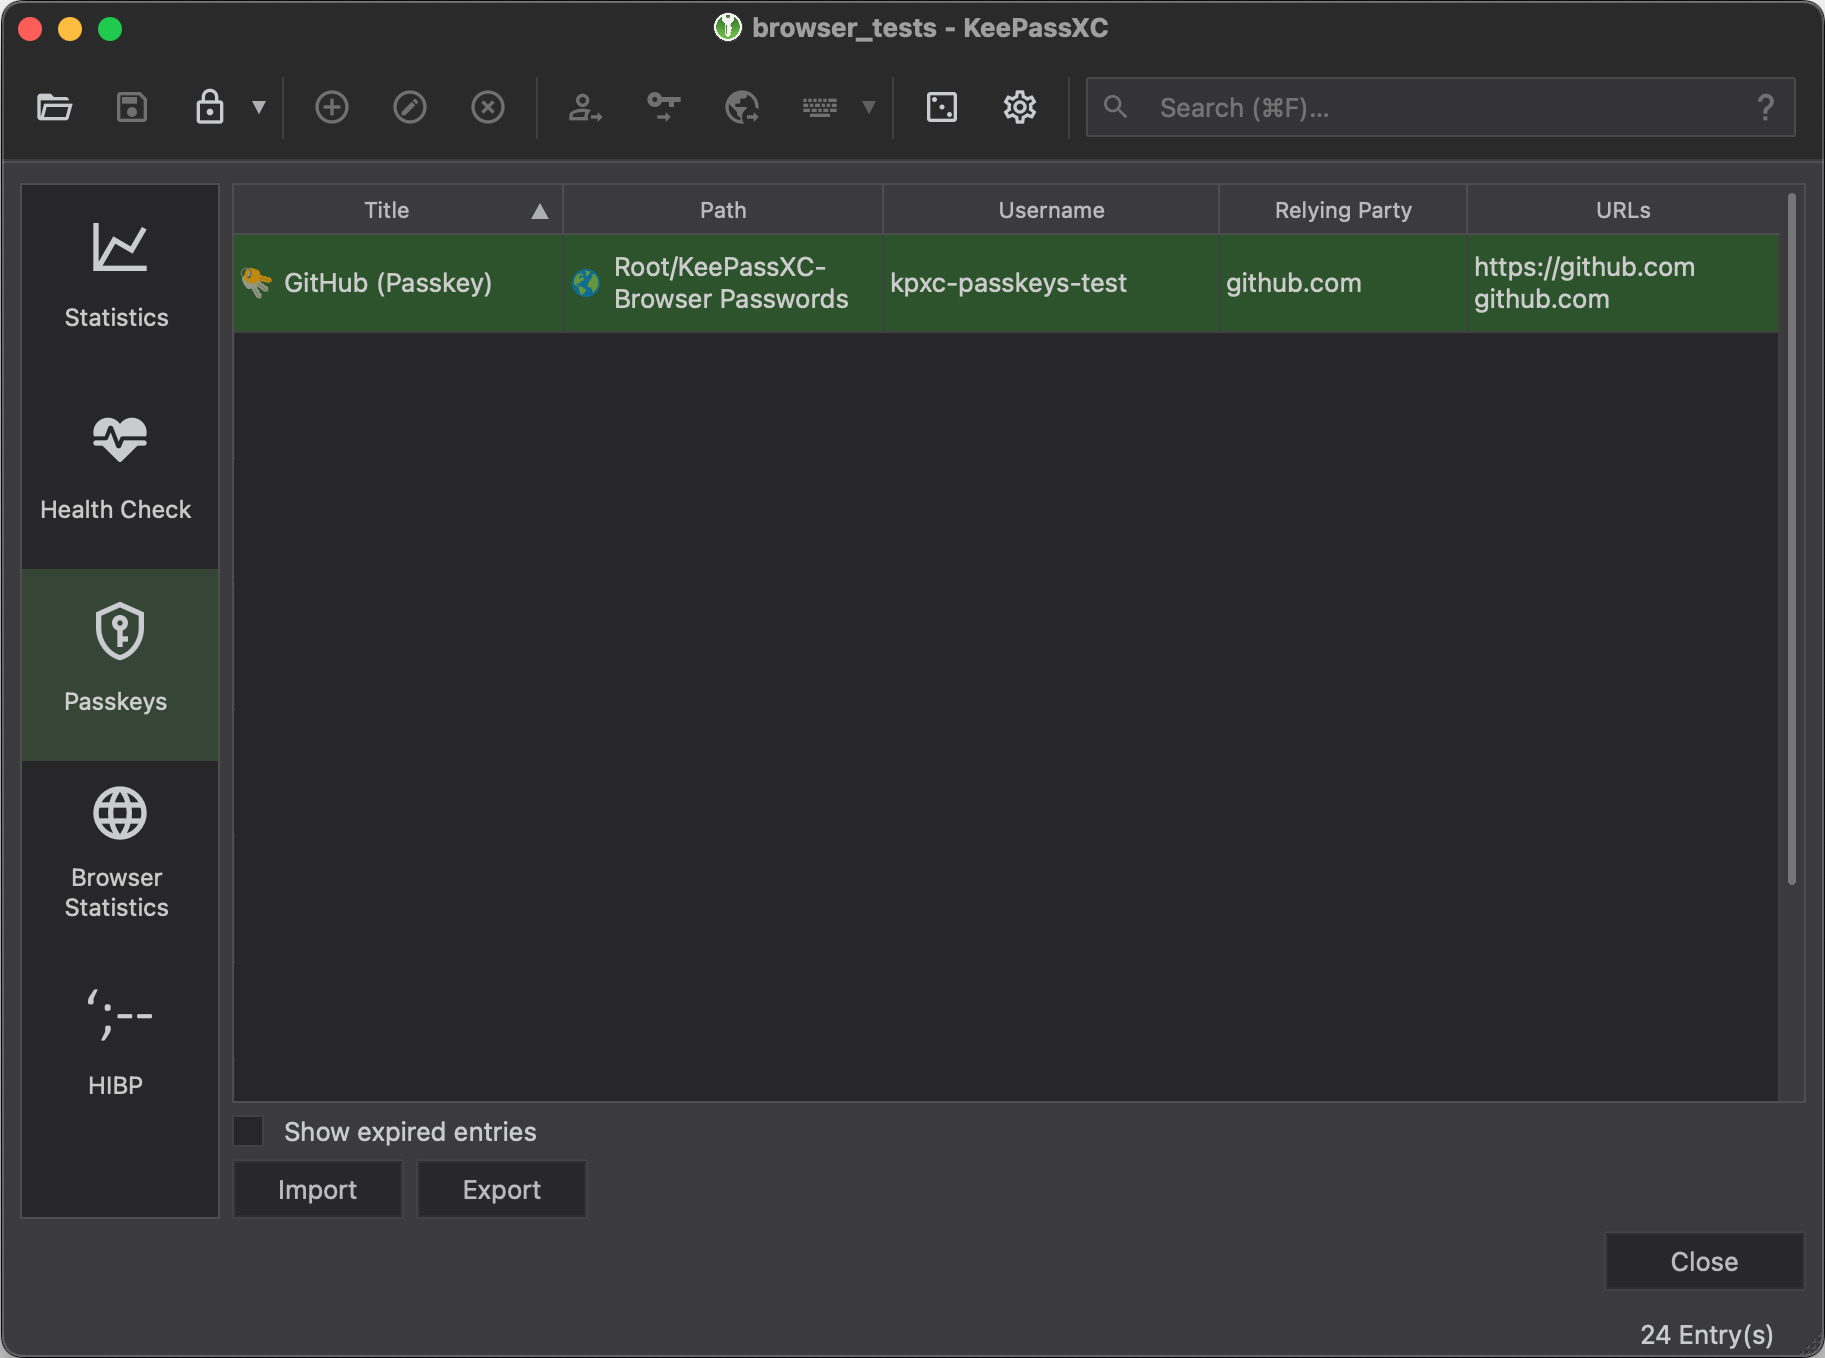Click the passkeys table vertical scrollbar
The width and height of the screenshot is (1825, 1358).
pos(1792,540)
